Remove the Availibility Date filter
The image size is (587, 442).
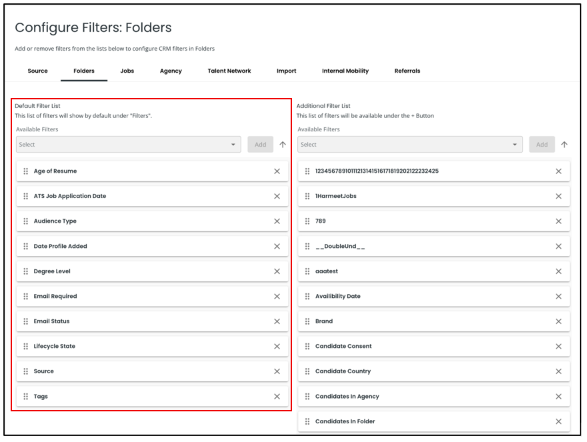point(559,296)
